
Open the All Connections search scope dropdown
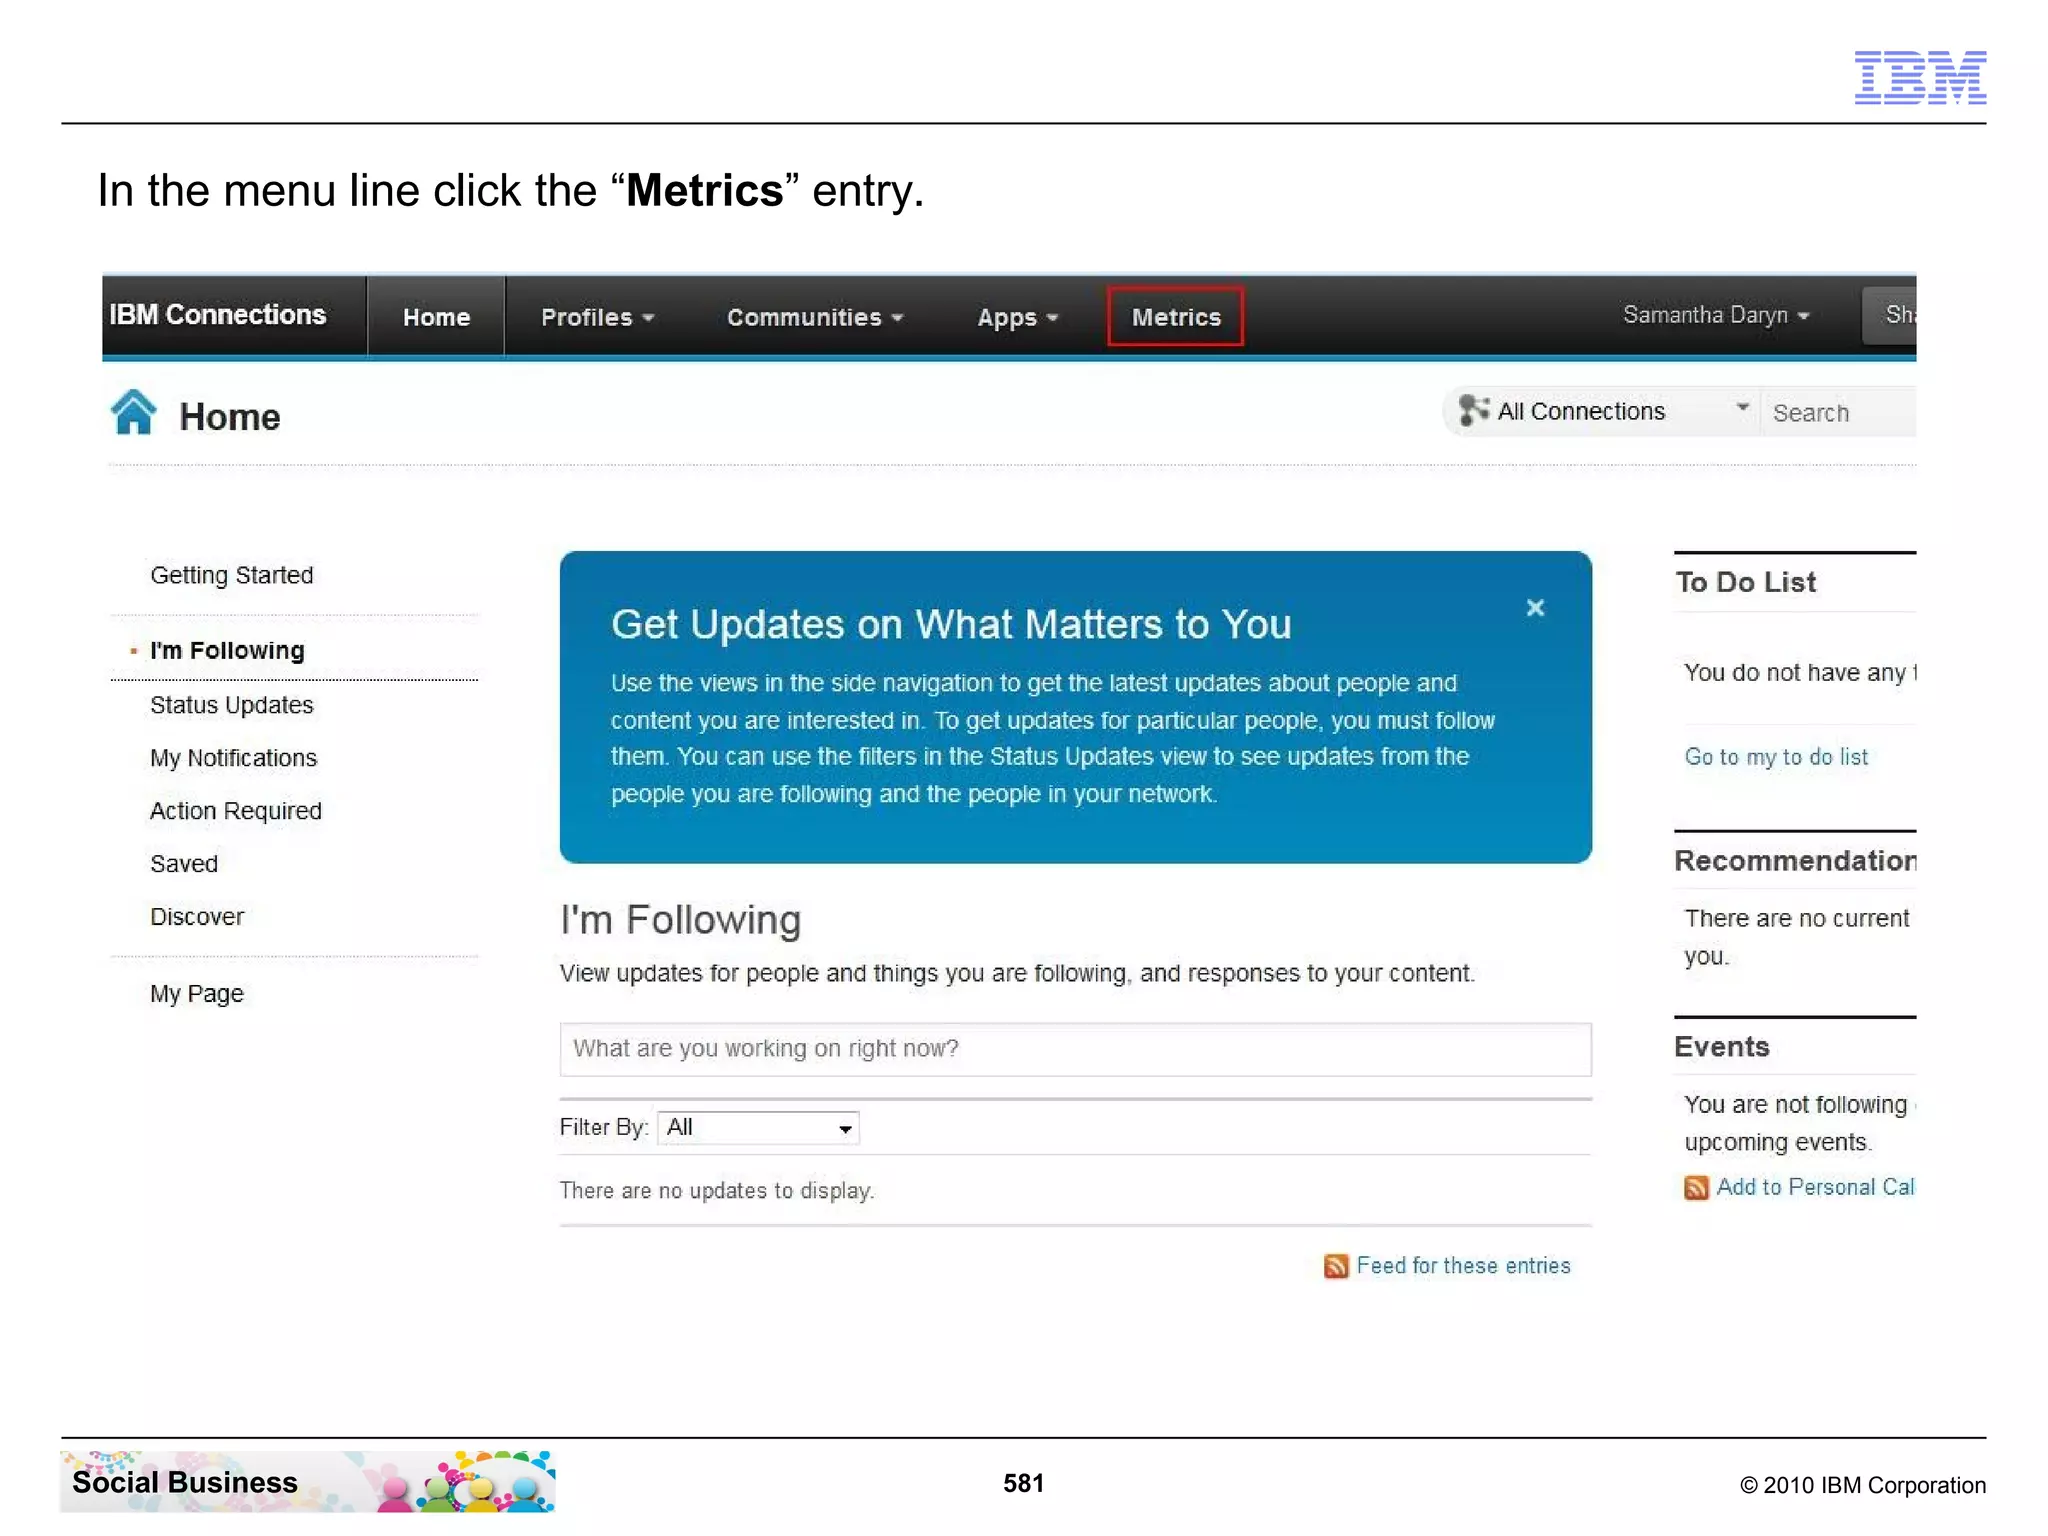pyautogui.click(x=1603, y=411)
